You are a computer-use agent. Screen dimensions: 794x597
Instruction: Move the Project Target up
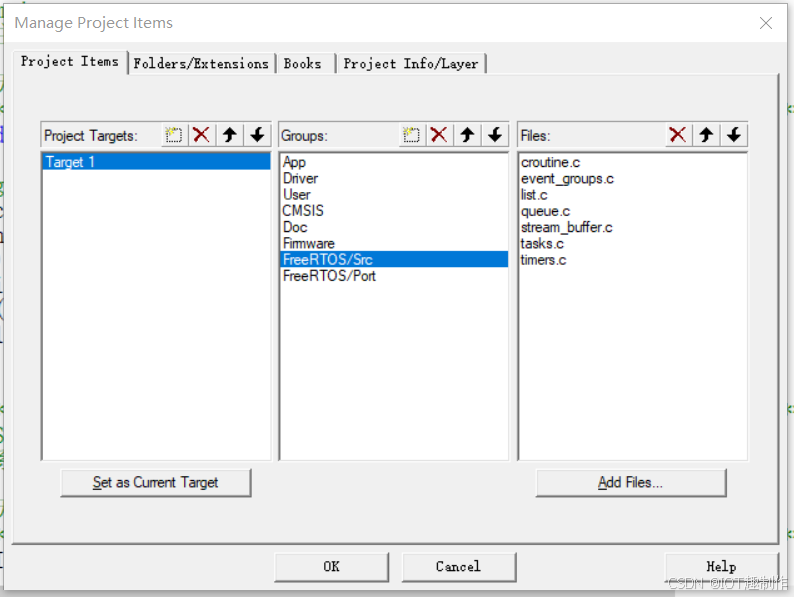point(230,135)
